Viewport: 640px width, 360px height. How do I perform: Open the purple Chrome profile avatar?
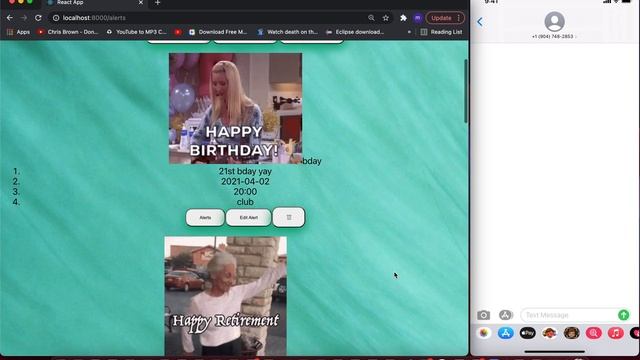pos(418,18)
